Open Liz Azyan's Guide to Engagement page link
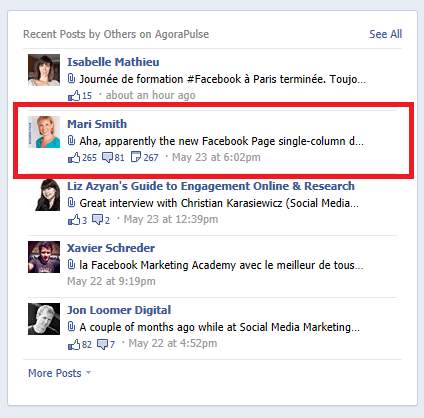The image size is (424, 418). click(211, 186)
